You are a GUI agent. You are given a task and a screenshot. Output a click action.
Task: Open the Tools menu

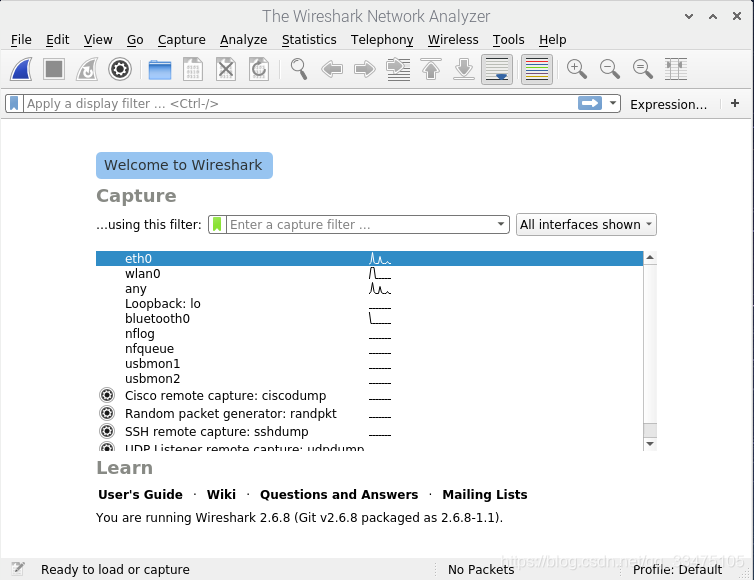509,39
